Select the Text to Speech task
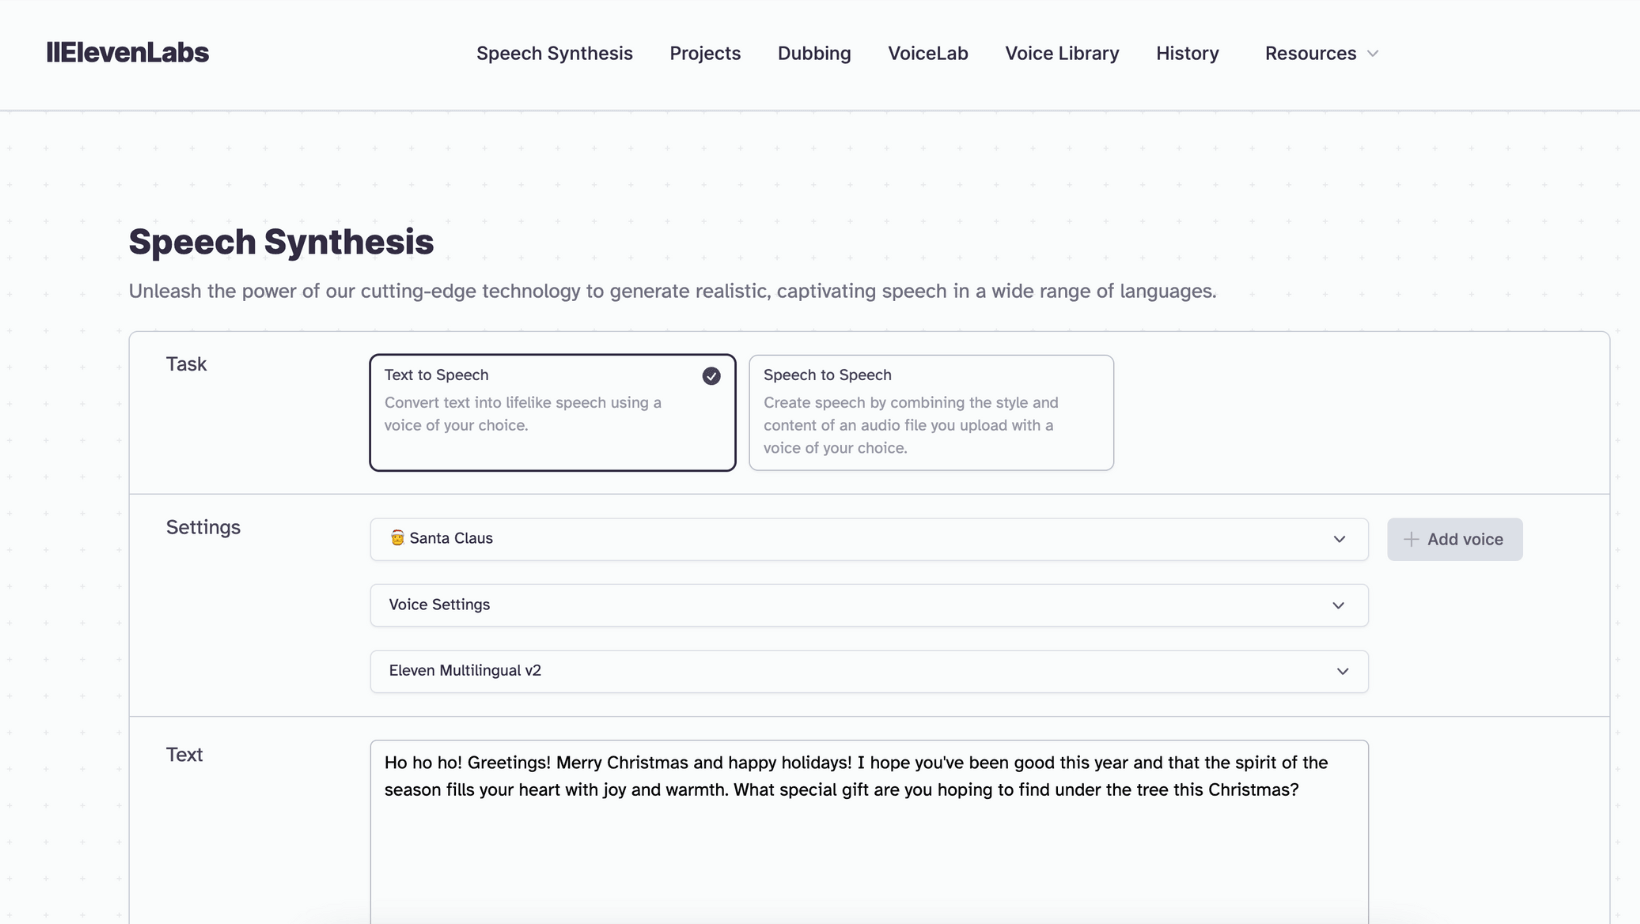Viewport: 1640px width, 924px height. click(x=552, y=412)
